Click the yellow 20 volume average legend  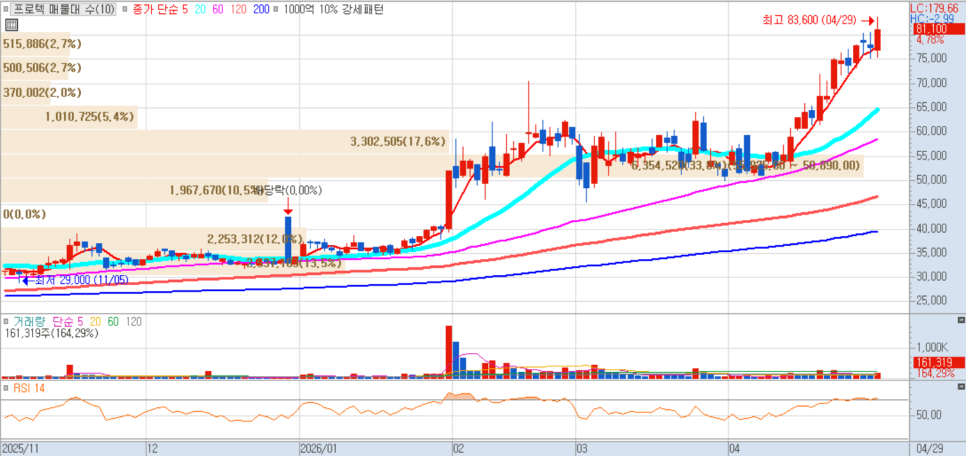[x=96, y=322]
